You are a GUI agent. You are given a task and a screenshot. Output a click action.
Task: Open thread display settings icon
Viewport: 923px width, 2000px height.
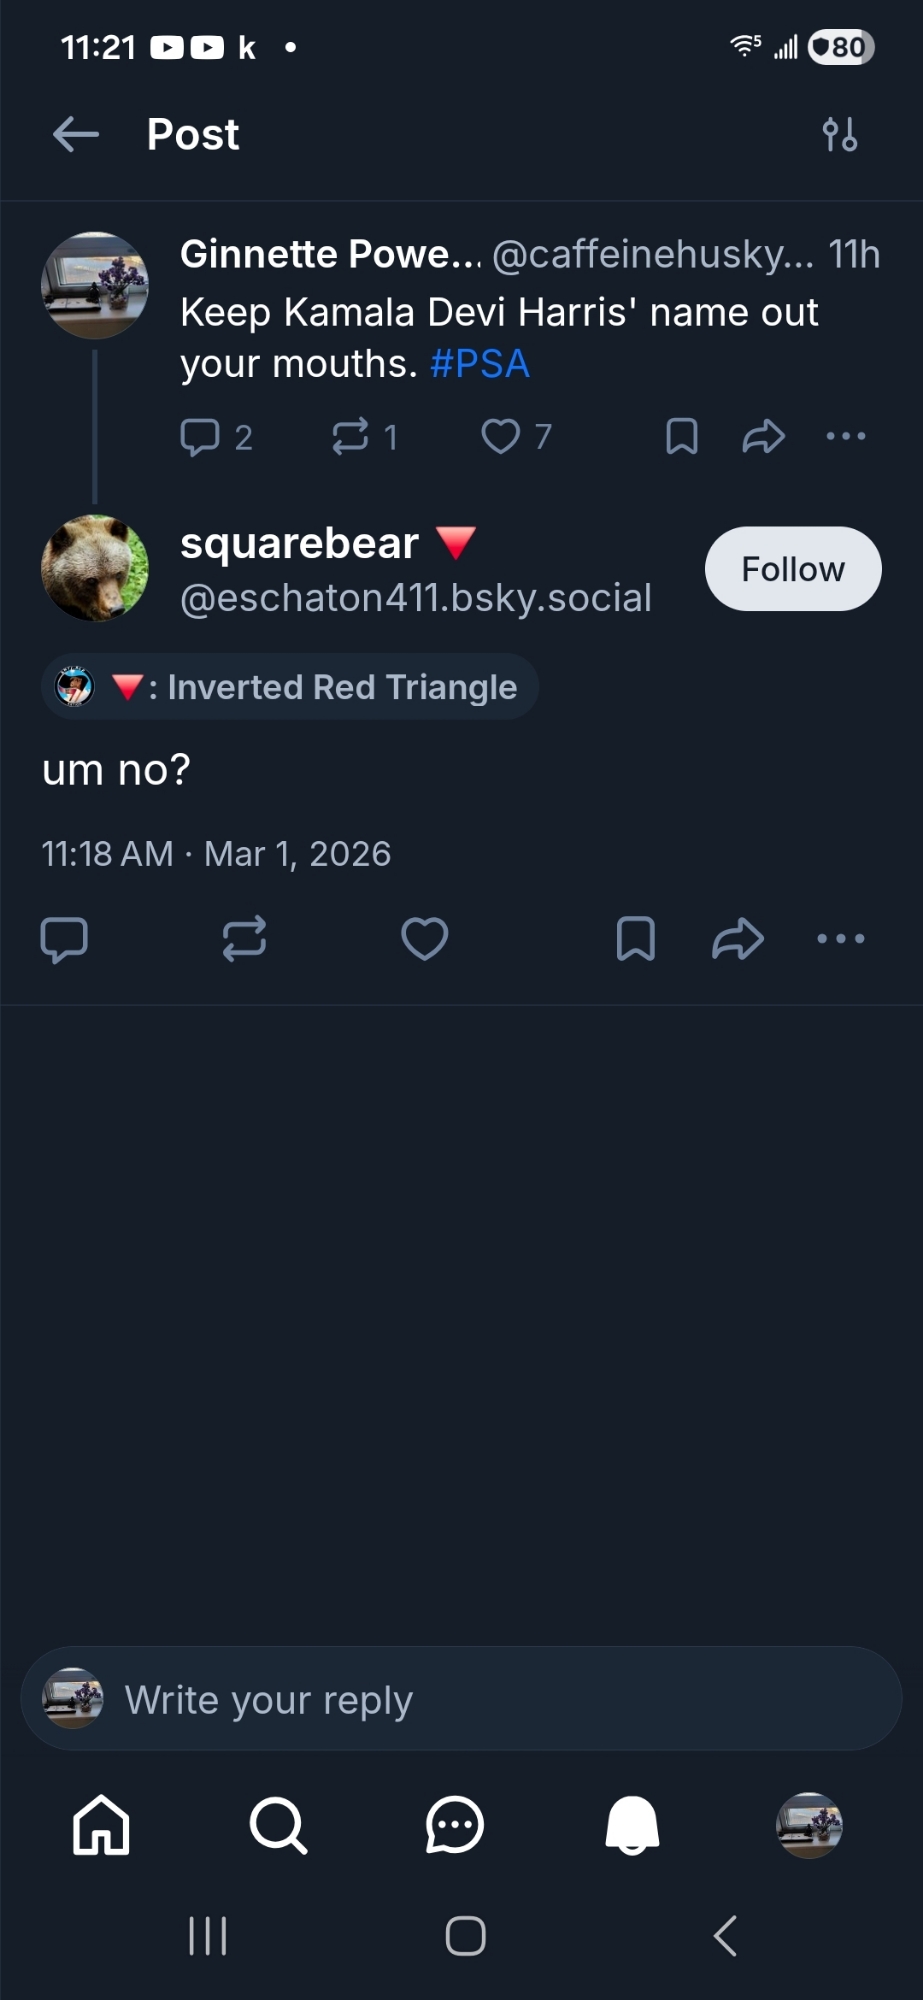click(x=839, y=134)
